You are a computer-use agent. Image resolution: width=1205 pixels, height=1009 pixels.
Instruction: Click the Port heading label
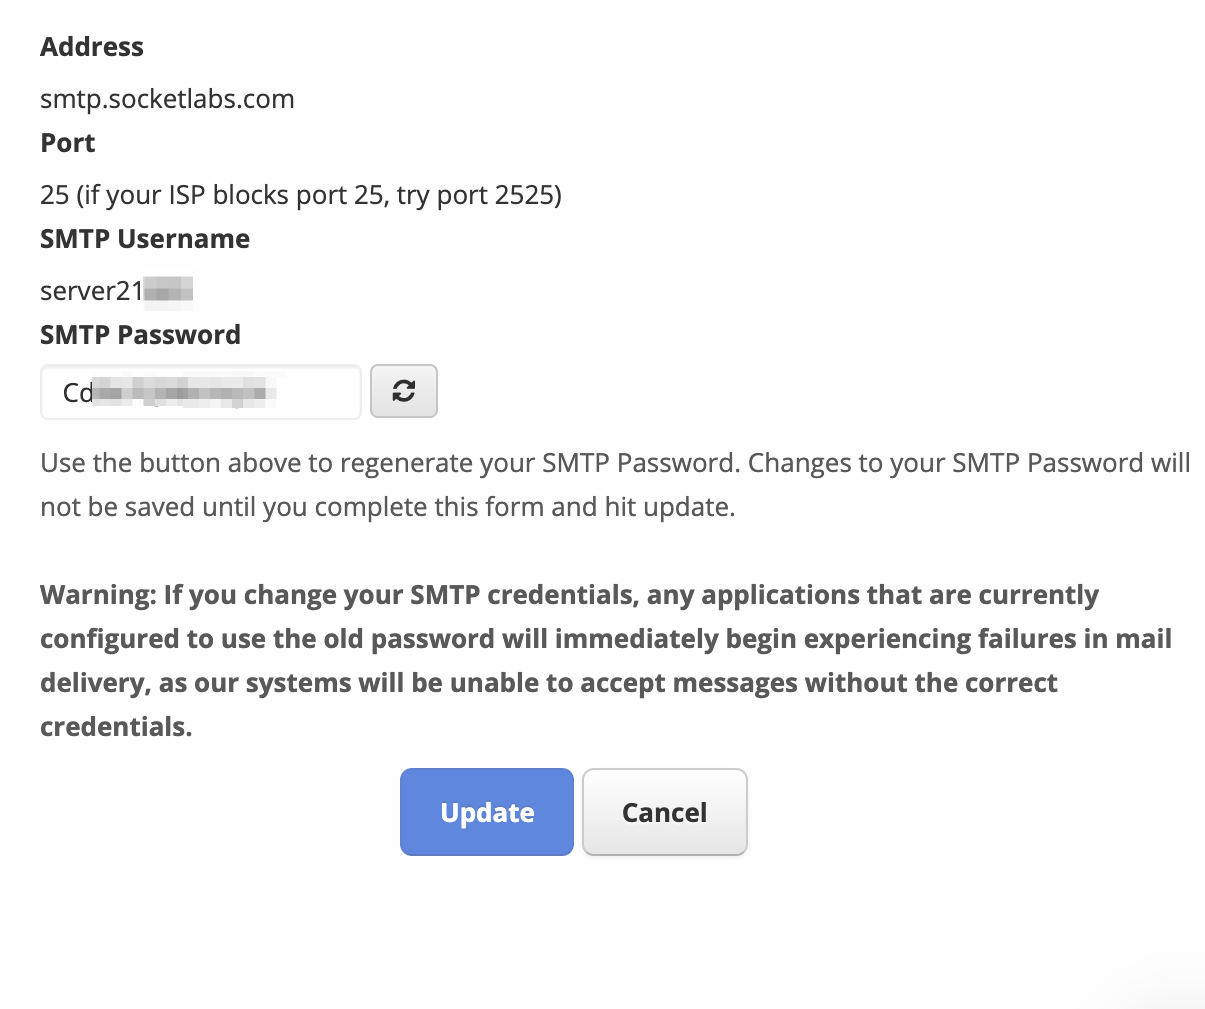click(x=68, y=143)
